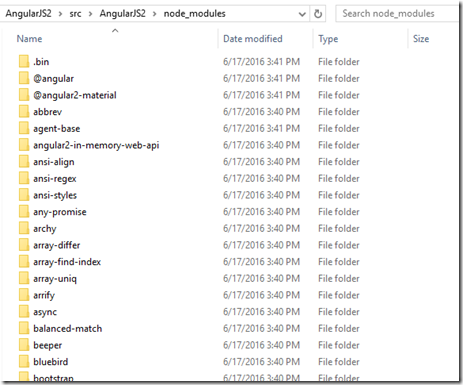The width and height of the screenshot is (463, 385).
Task: Select the angular2-in-memory-web-api folder icon
Action: [24, 145]
